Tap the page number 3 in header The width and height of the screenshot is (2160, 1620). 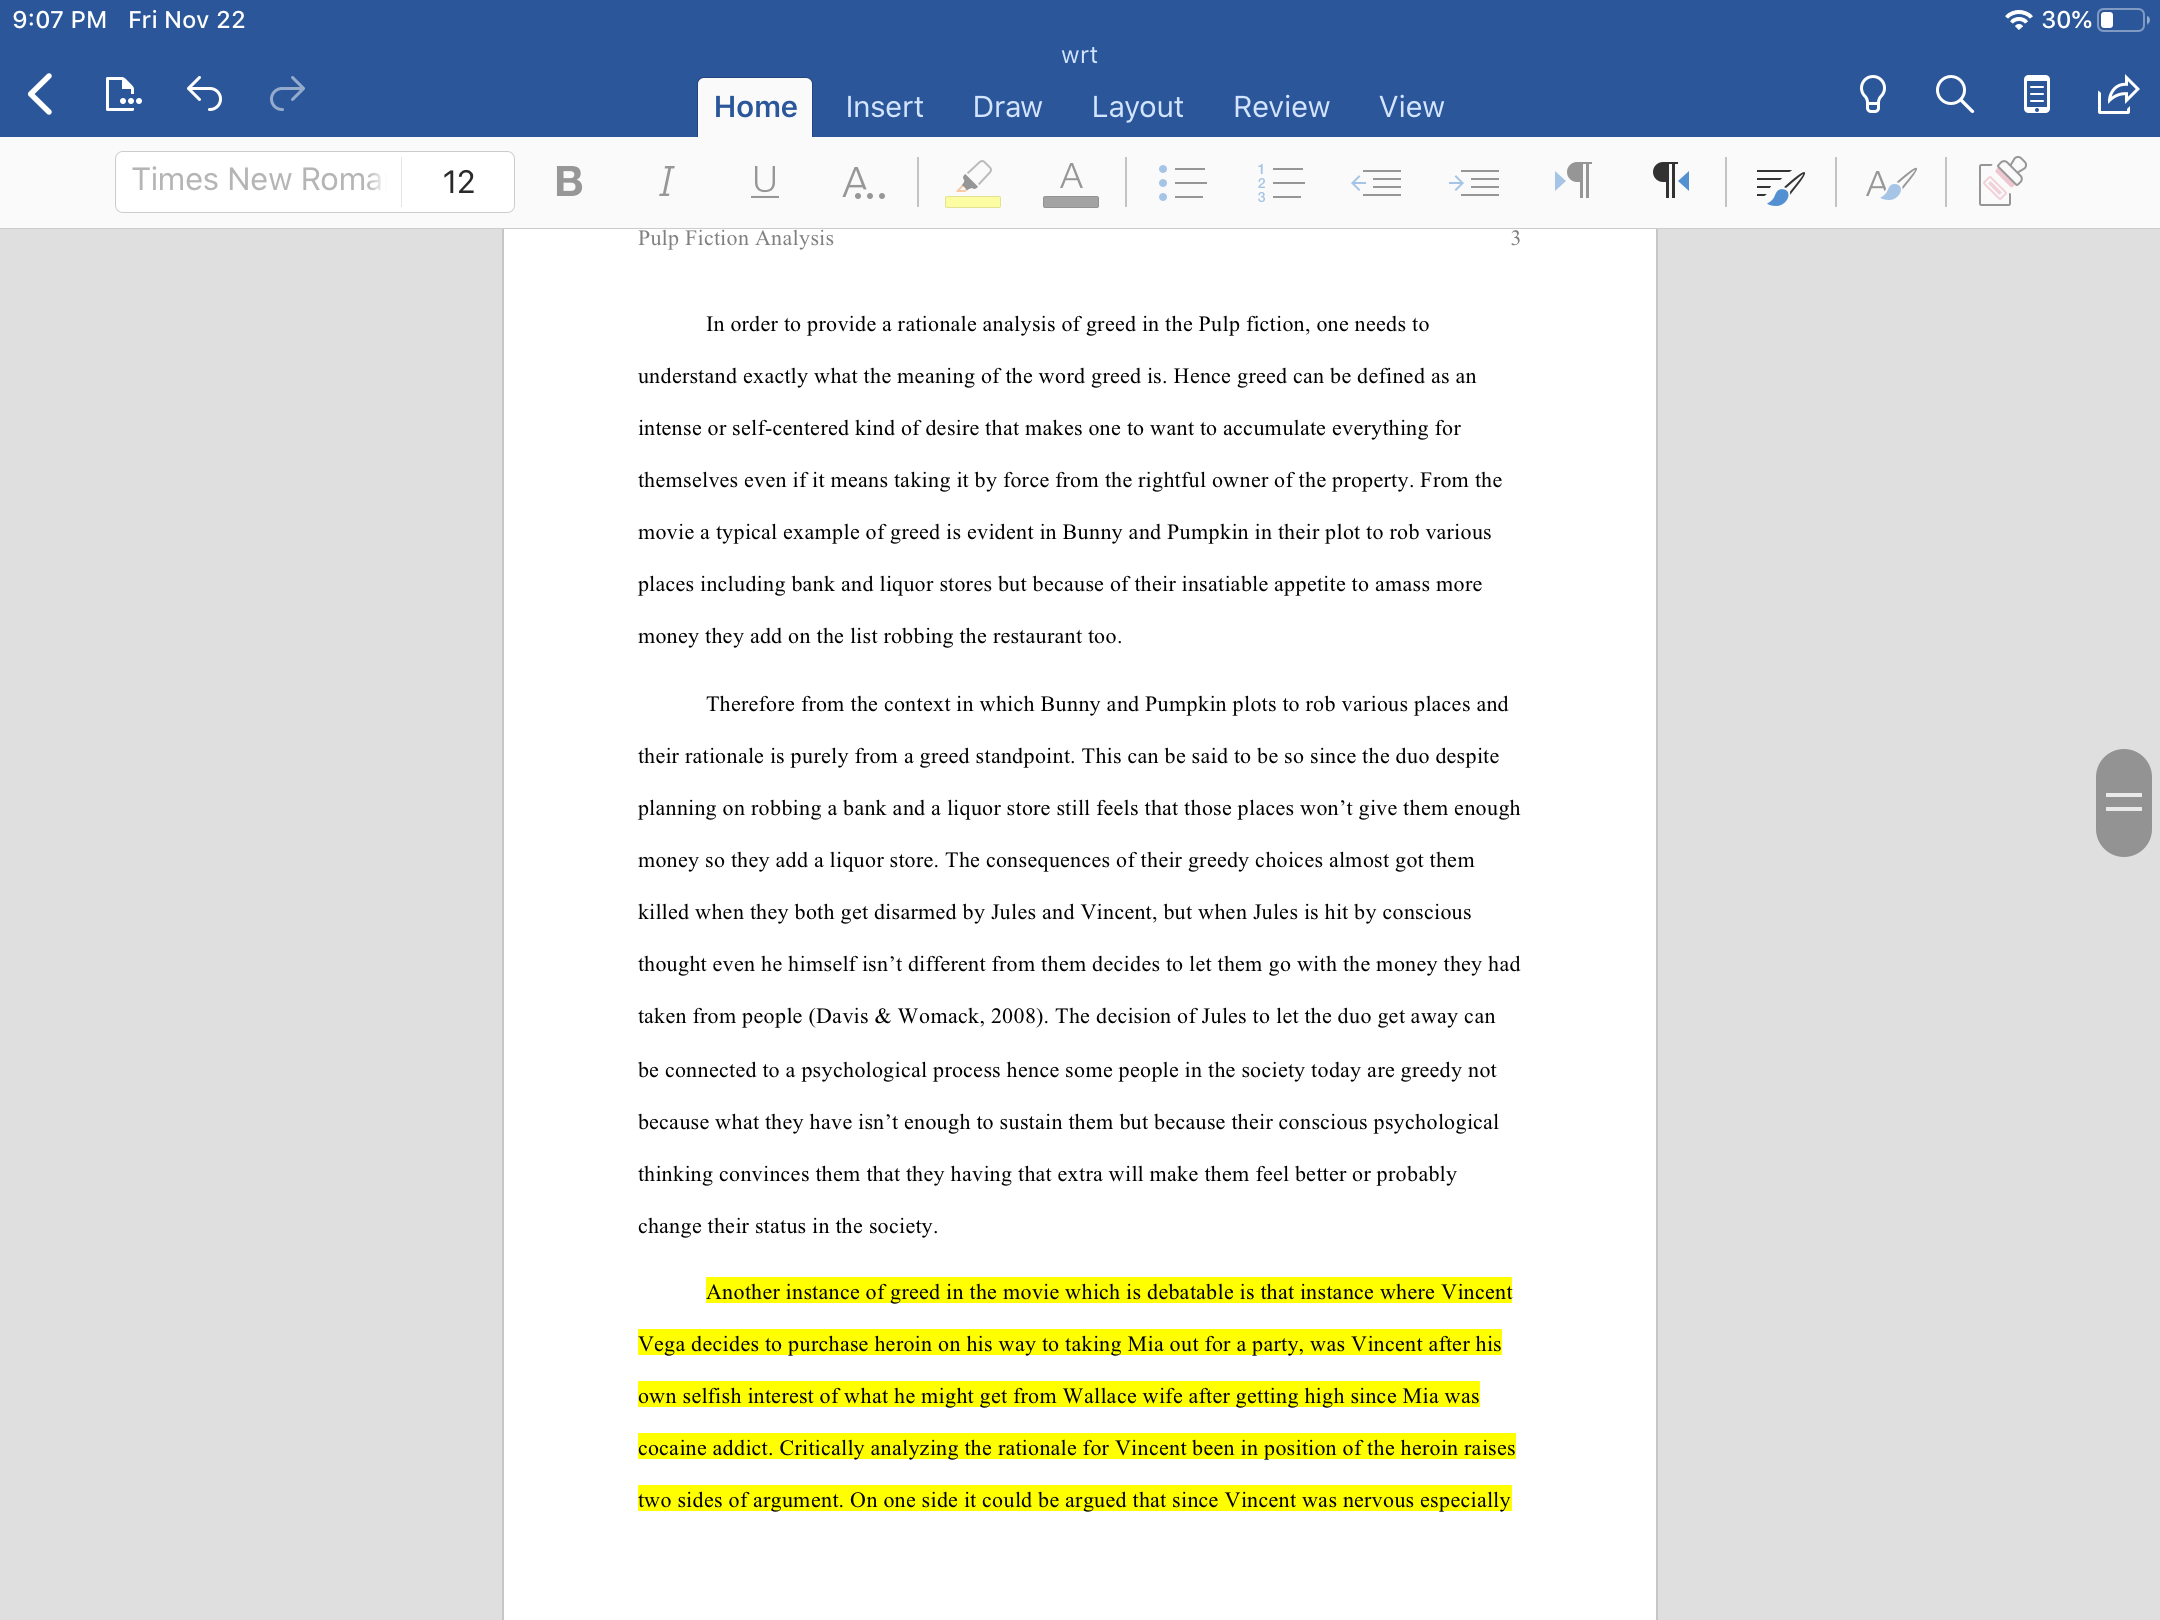click(x=1515, y=238)
